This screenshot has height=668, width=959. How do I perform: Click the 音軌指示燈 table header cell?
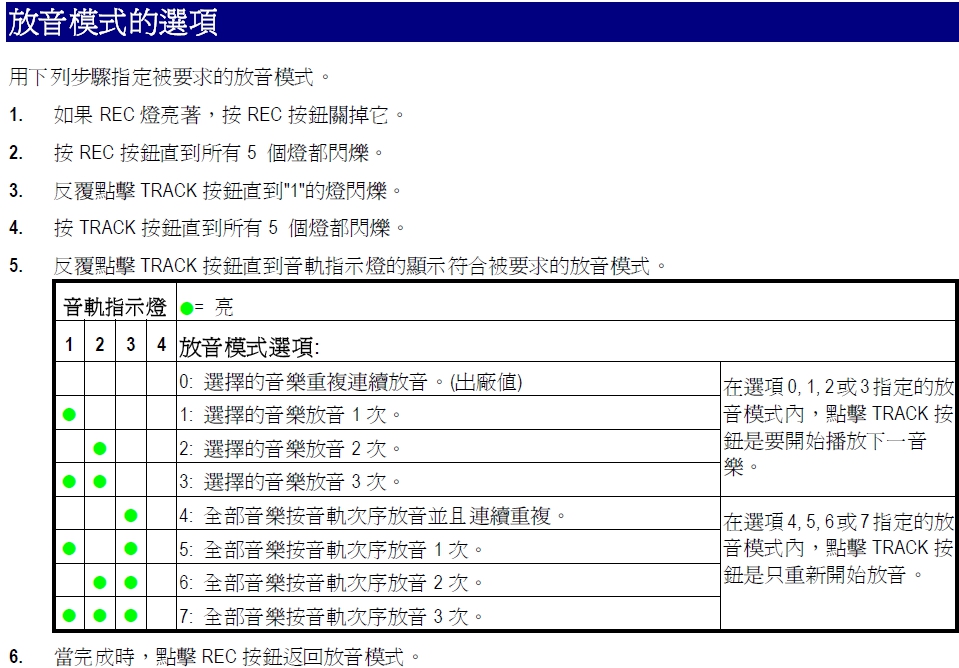[x=115, y=307]
